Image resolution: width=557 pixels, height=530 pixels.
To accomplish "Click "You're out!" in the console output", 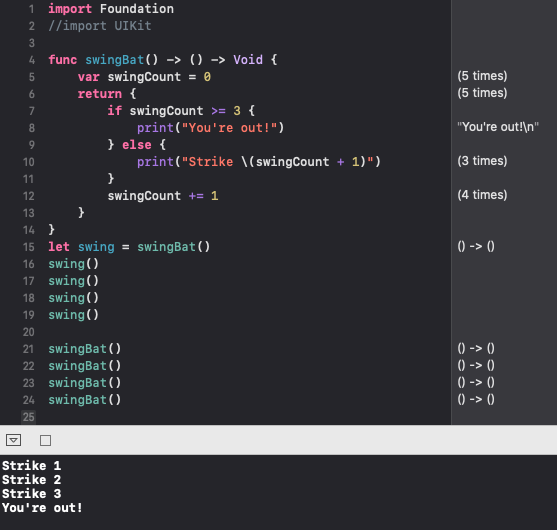I will click(x=42, y=508).
